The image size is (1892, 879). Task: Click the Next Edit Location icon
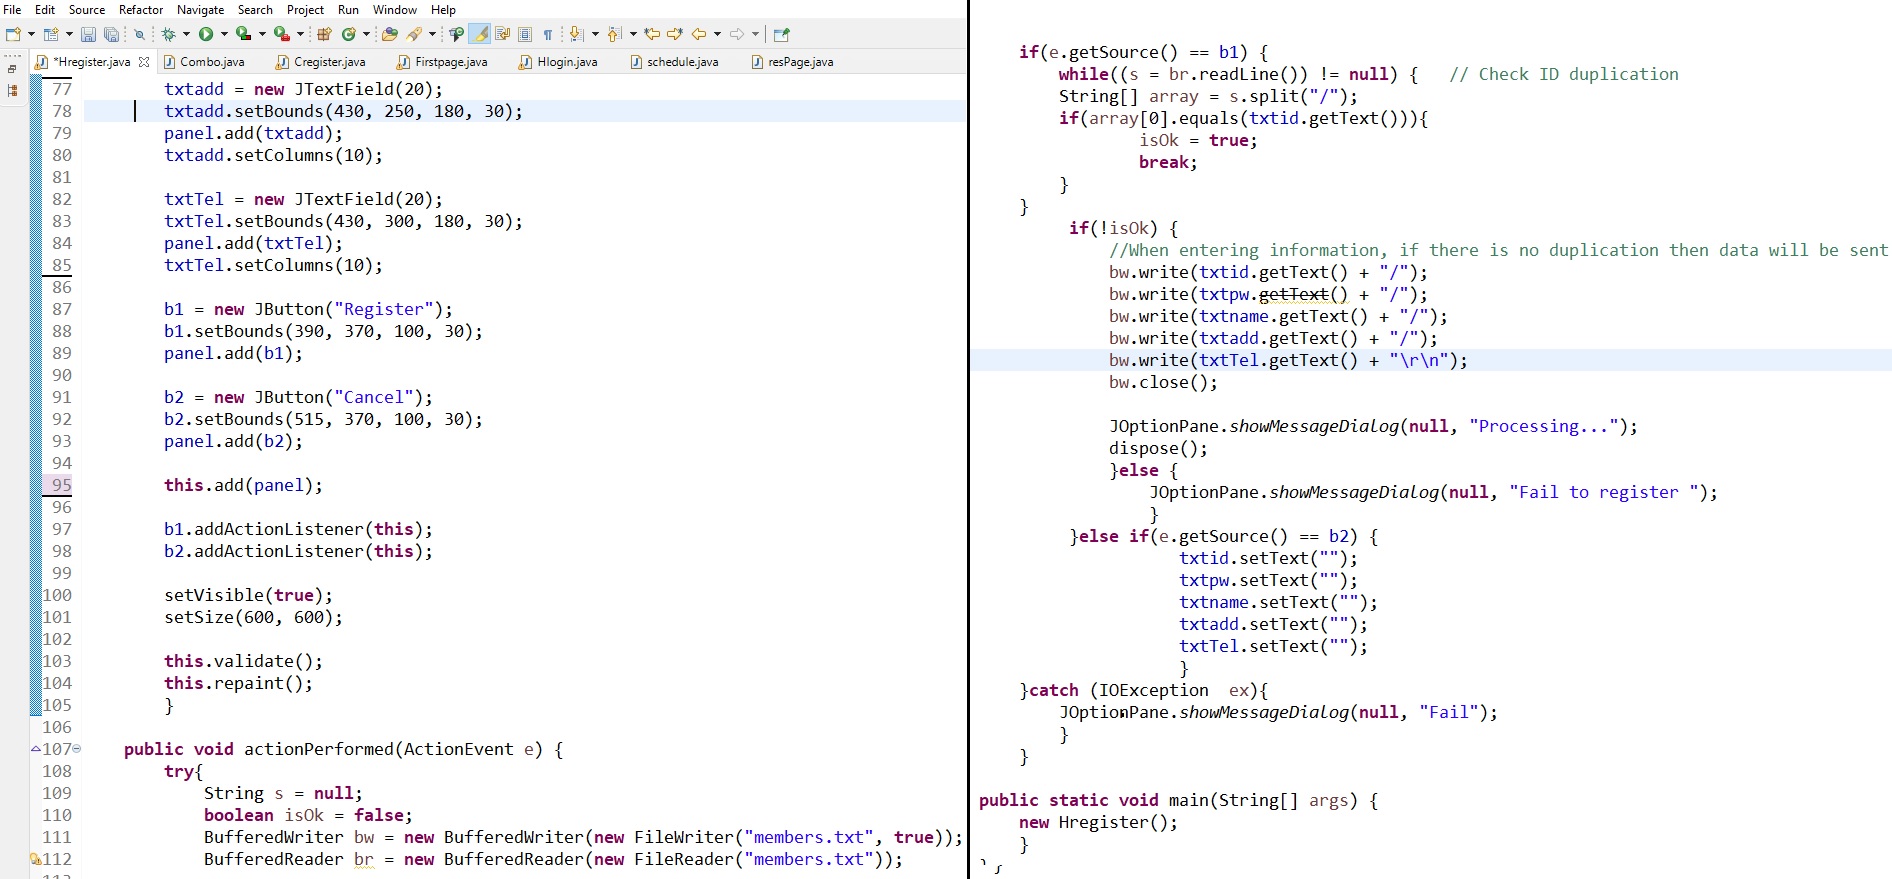point(675,34)
